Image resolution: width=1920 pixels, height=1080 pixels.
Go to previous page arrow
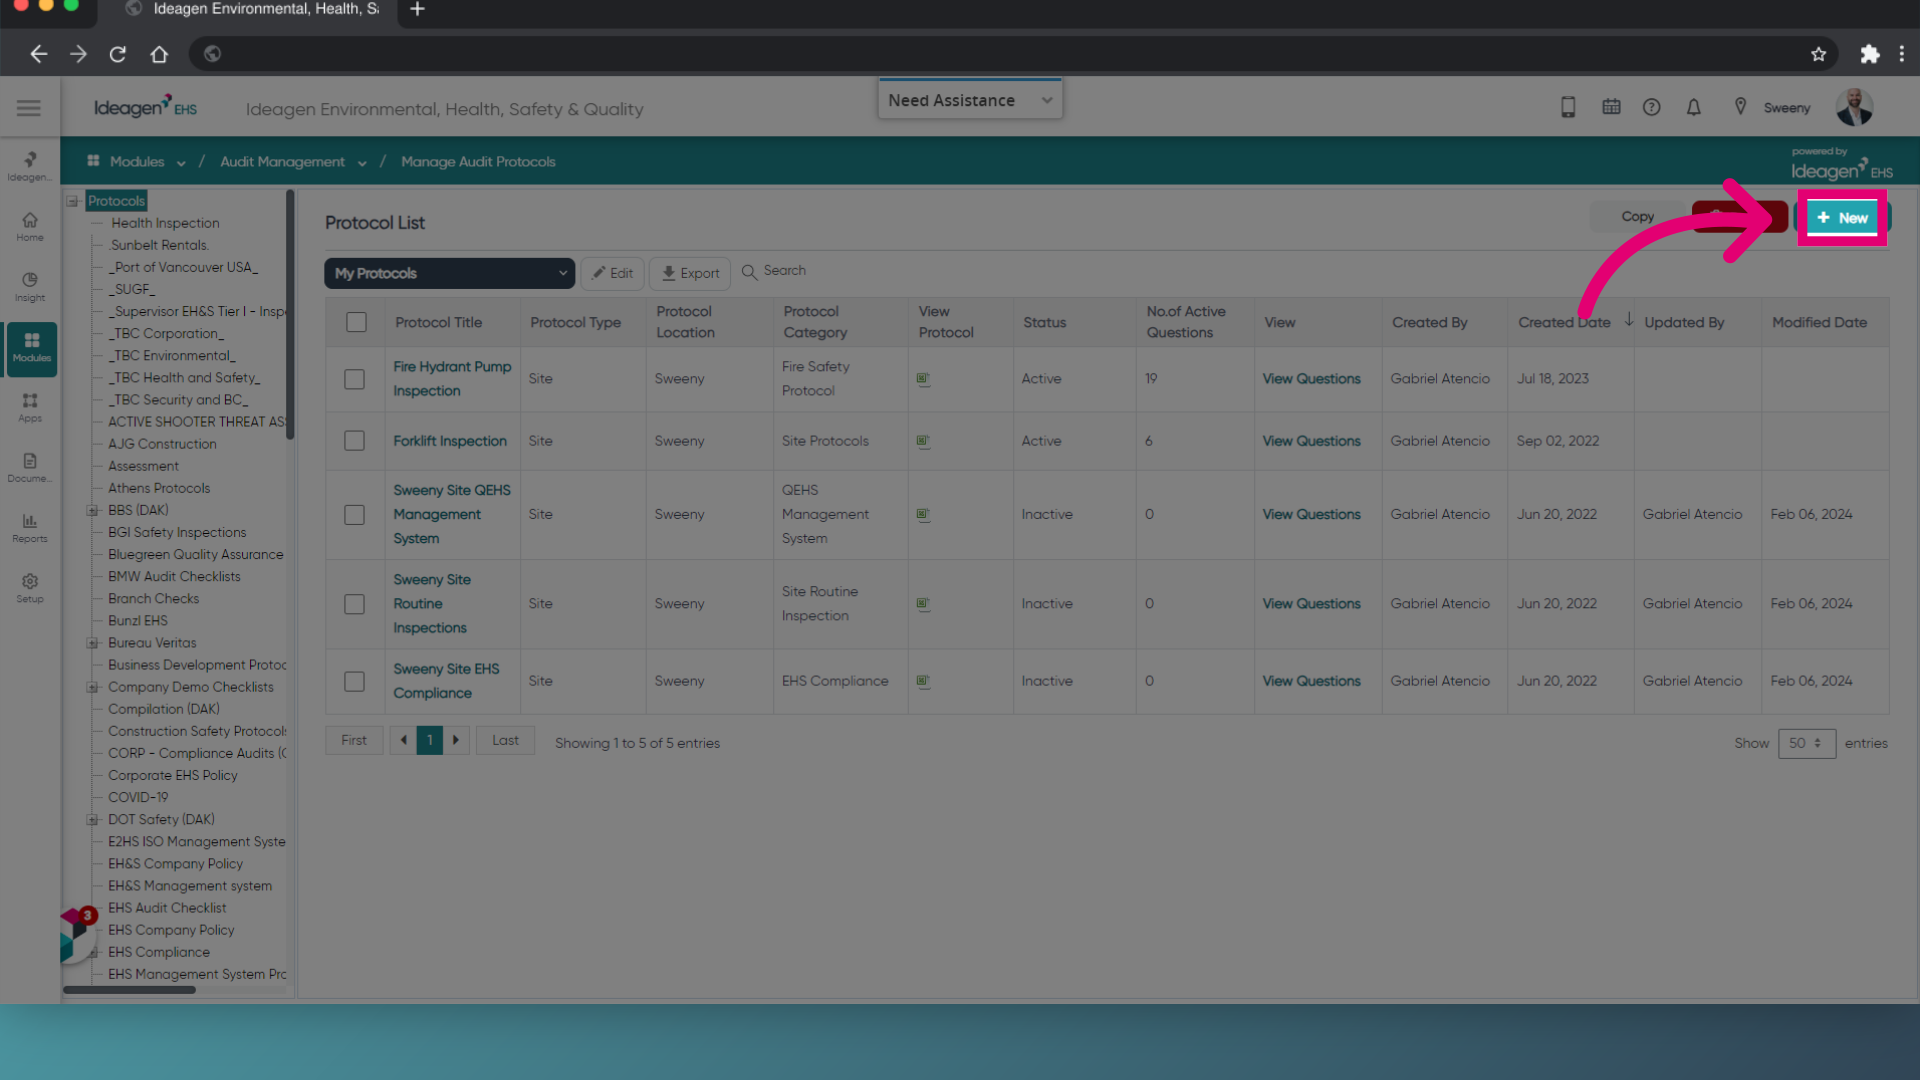point(403,740)
